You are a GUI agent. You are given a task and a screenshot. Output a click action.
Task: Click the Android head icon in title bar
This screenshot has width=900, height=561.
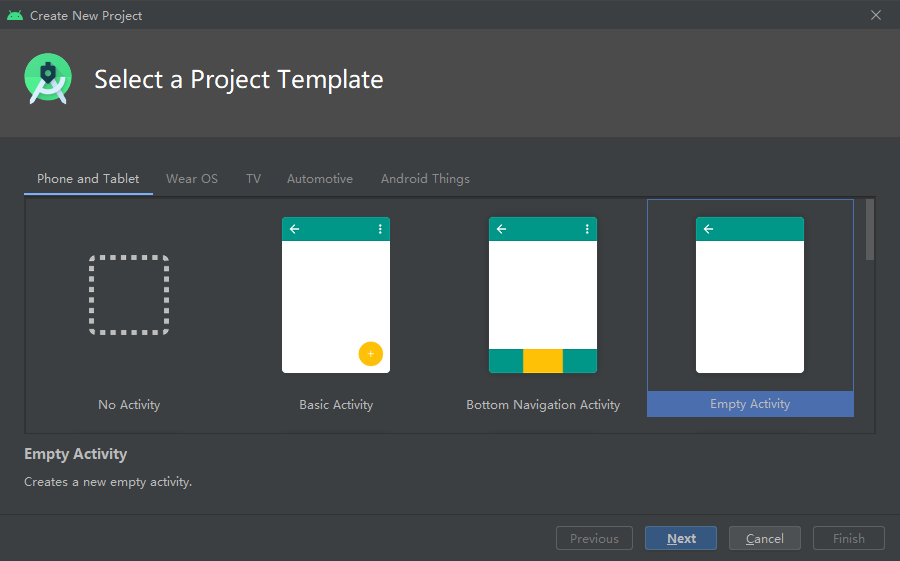(x=15, y=16)
